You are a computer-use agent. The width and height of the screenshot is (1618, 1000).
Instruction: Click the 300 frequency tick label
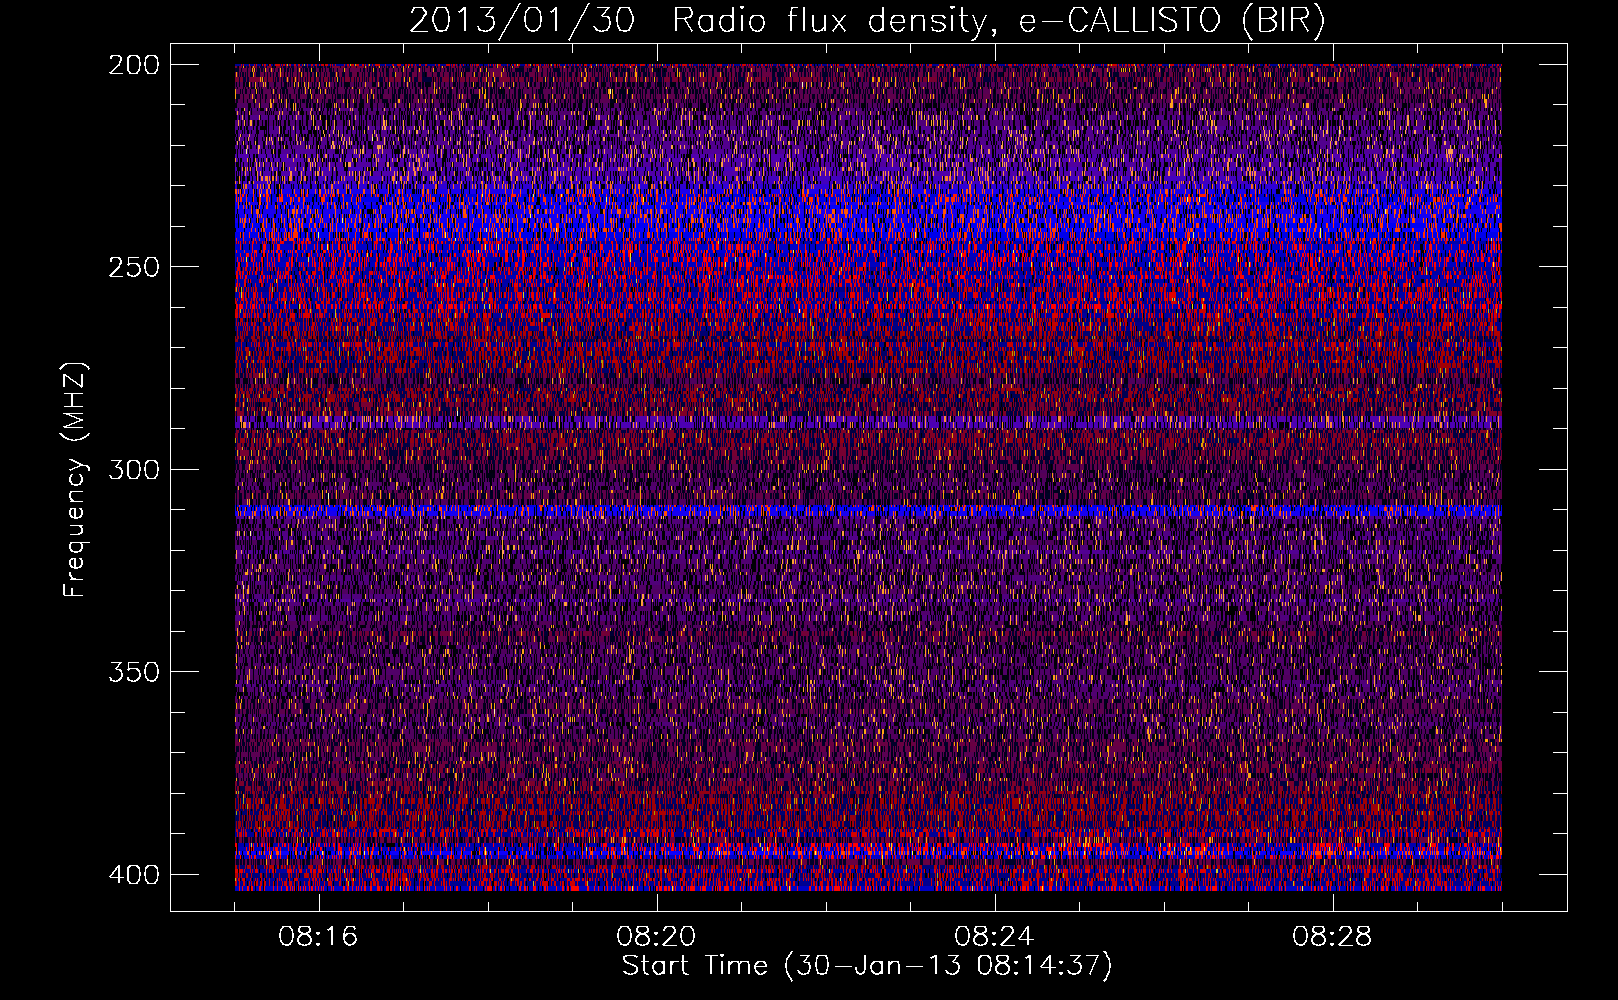point(133,469)
